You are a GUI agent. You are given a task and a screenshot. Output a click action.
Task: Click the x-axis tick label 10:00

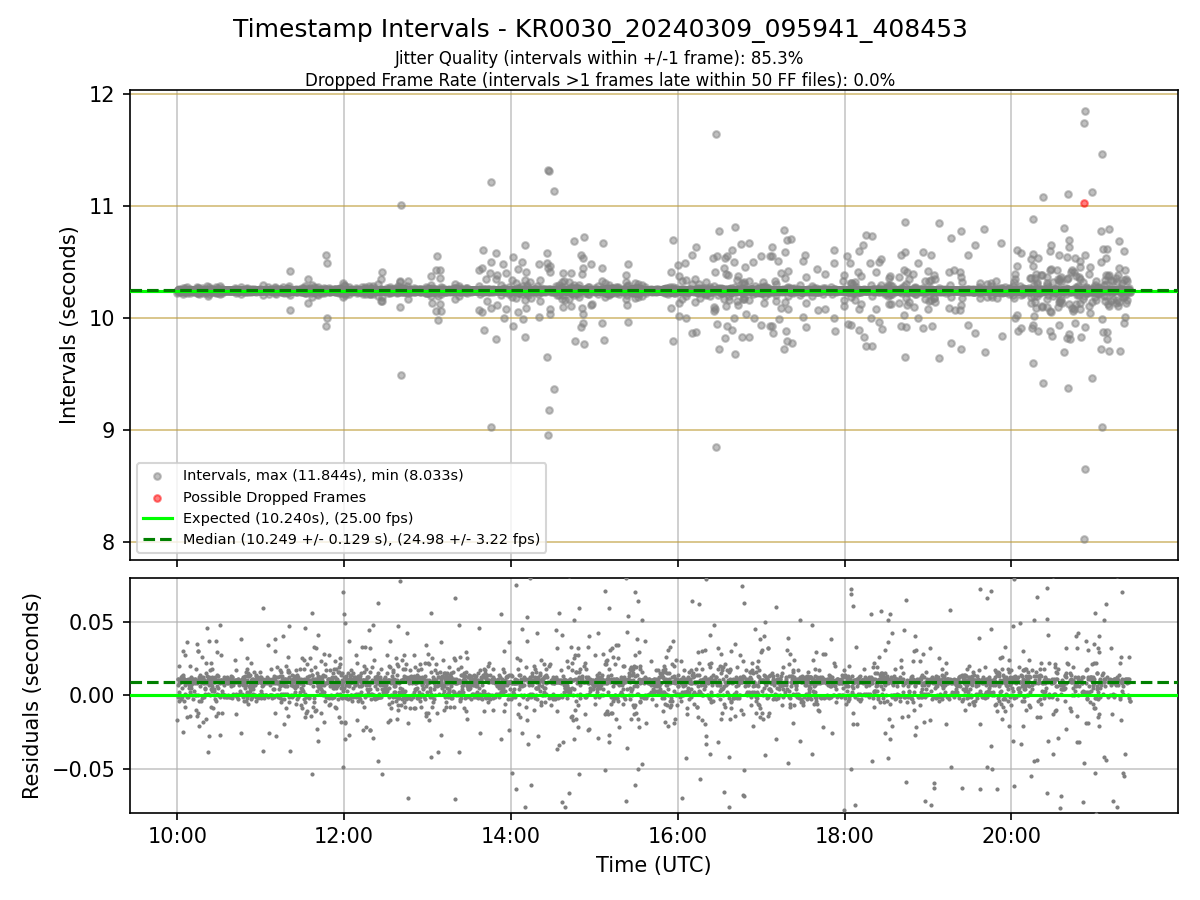pos(177,835)
